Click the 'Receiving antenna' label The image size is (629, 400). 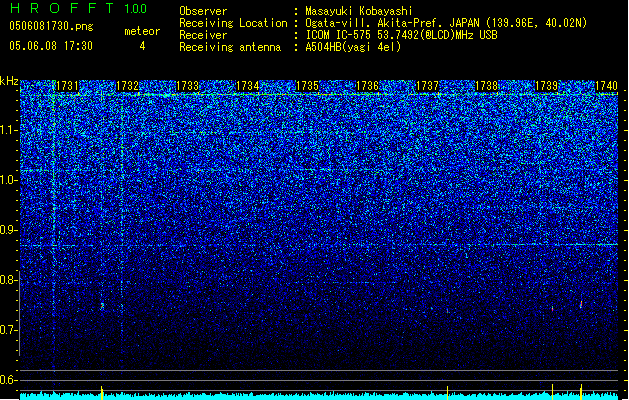230,47
